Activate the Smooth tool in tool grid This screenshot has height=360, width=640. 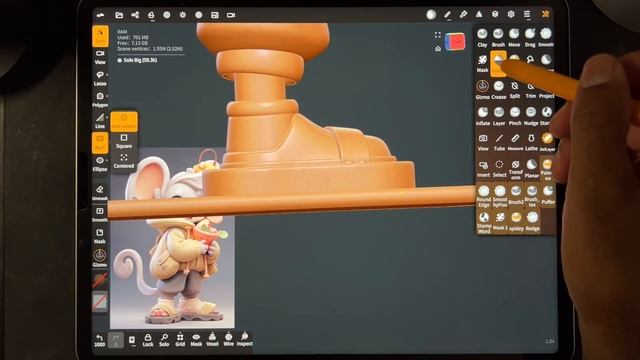[546, 38]
